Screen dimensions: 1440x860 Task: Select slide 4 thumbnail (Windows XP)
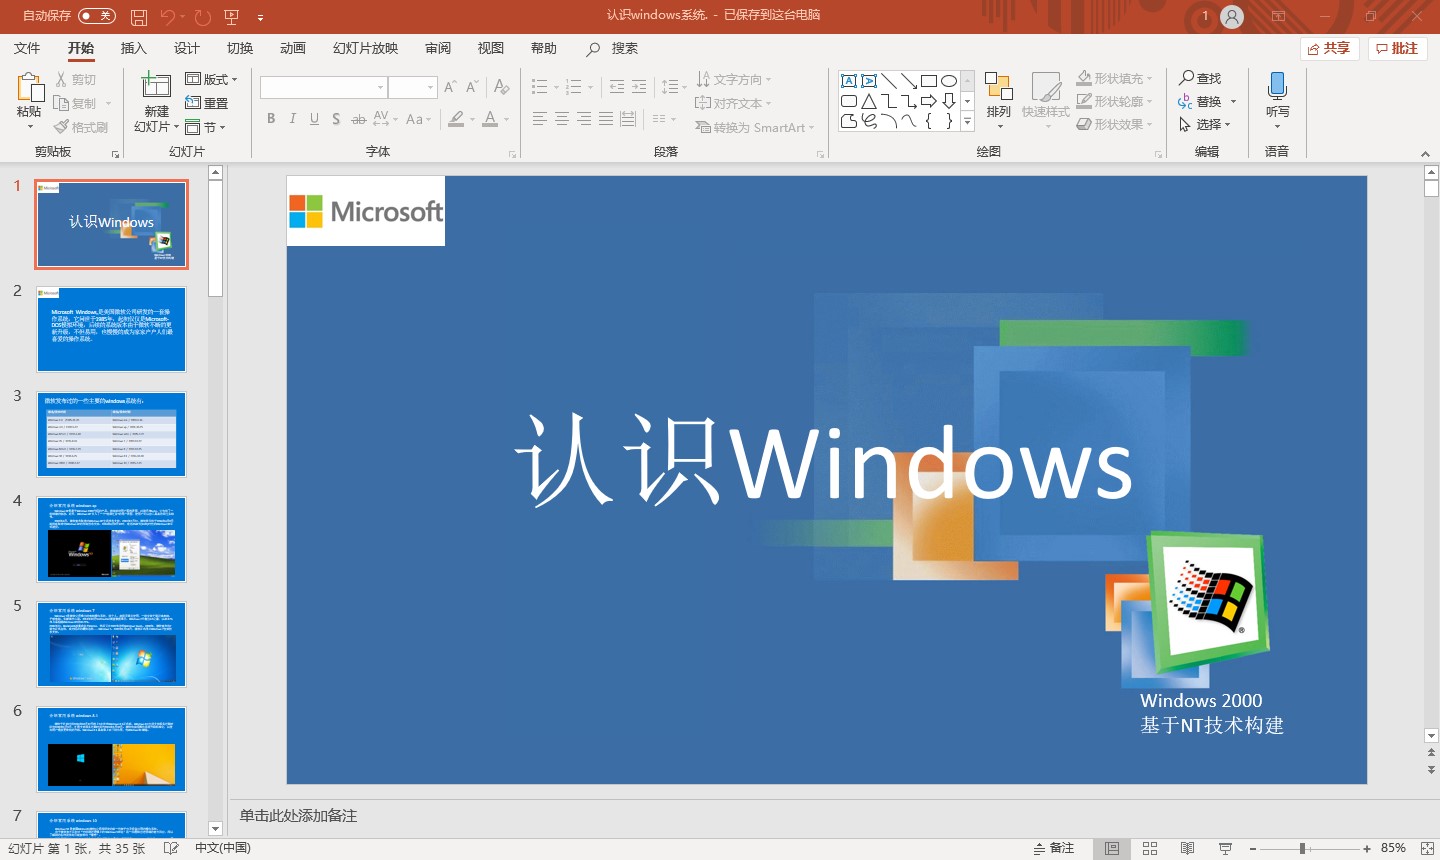[112, 539]
